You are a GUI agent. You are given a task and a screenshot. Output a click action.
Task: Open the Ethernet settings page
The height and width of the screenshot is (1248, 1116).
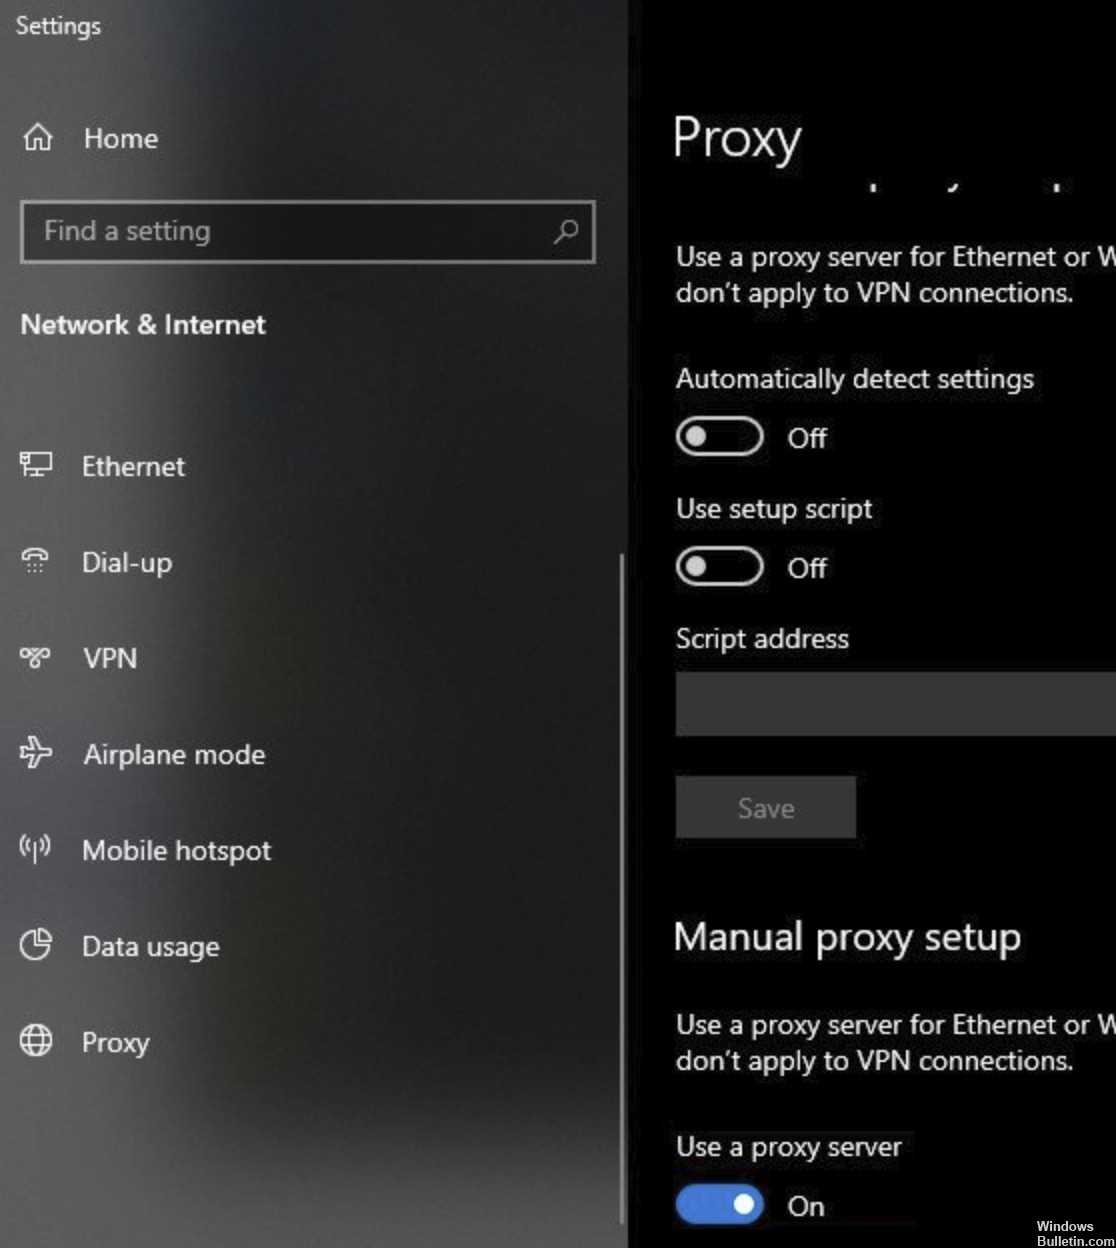tap(133, 466)
